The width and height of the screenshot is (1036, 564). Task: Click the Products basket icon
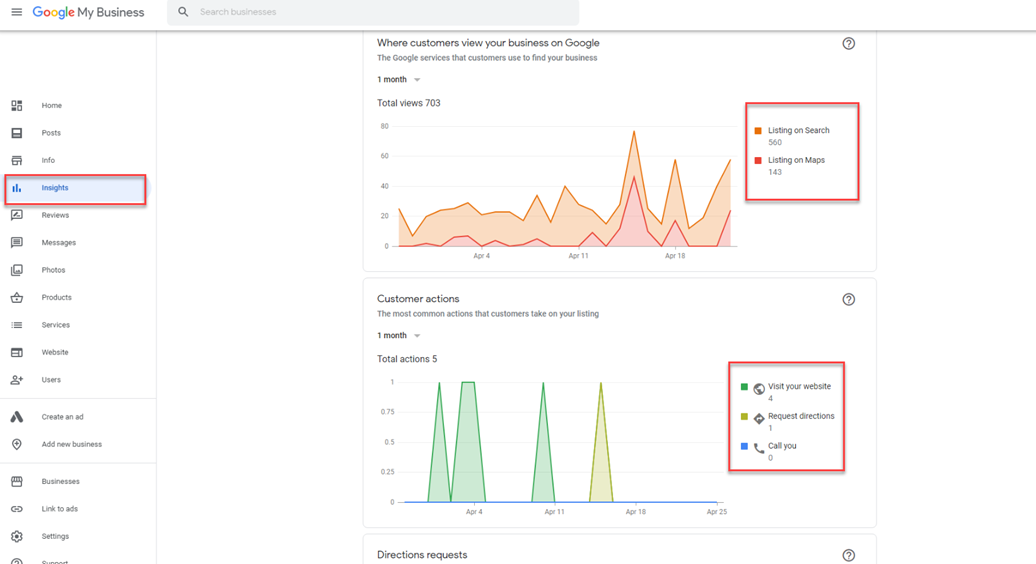(17, 298)
